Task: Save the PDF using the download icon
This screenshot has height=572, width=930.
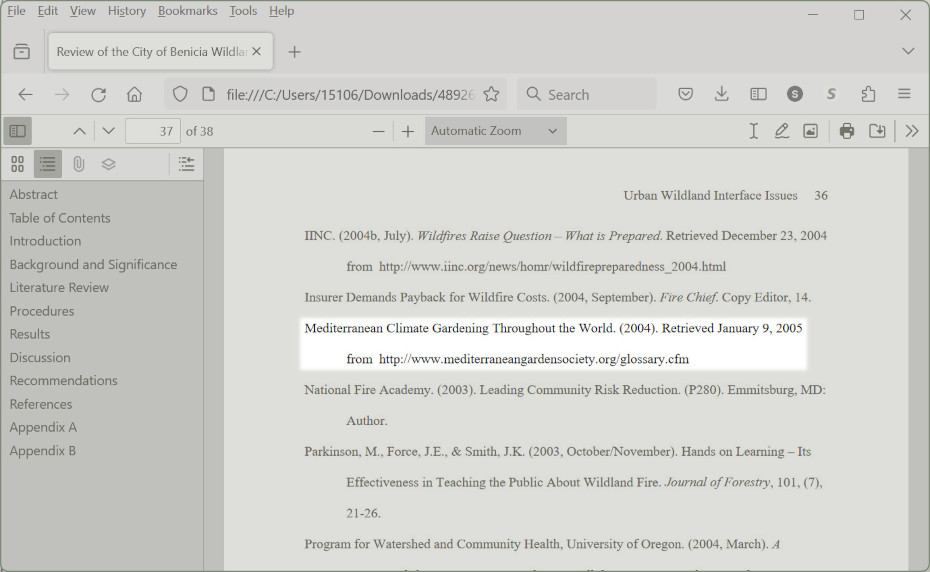Action: point(877,131)
